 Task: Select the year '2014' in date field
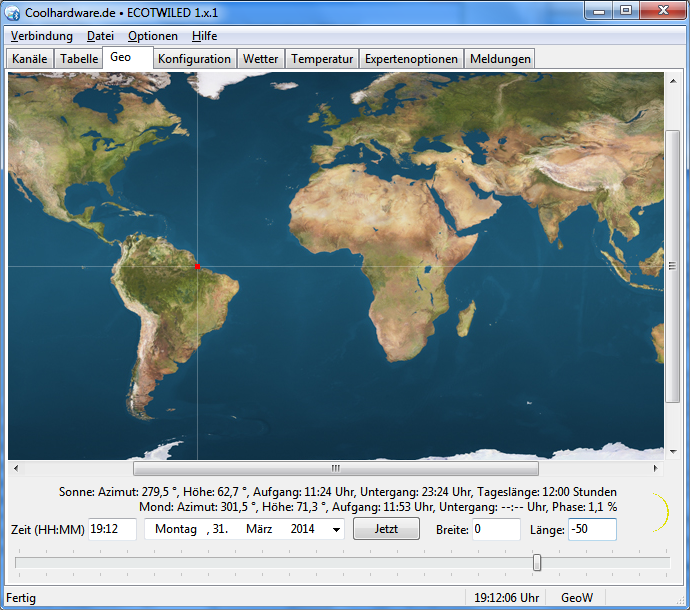point(302,529)
